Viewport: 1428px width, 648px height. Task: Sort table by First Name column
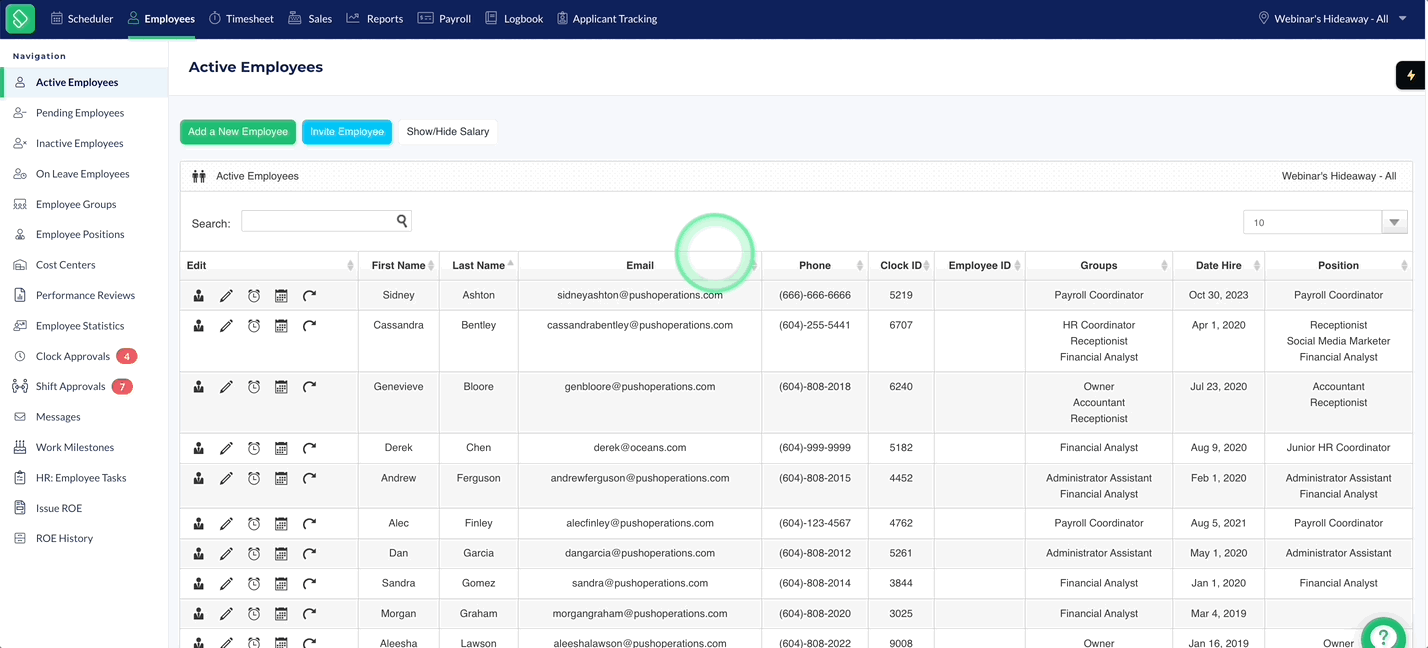[398, 265]
